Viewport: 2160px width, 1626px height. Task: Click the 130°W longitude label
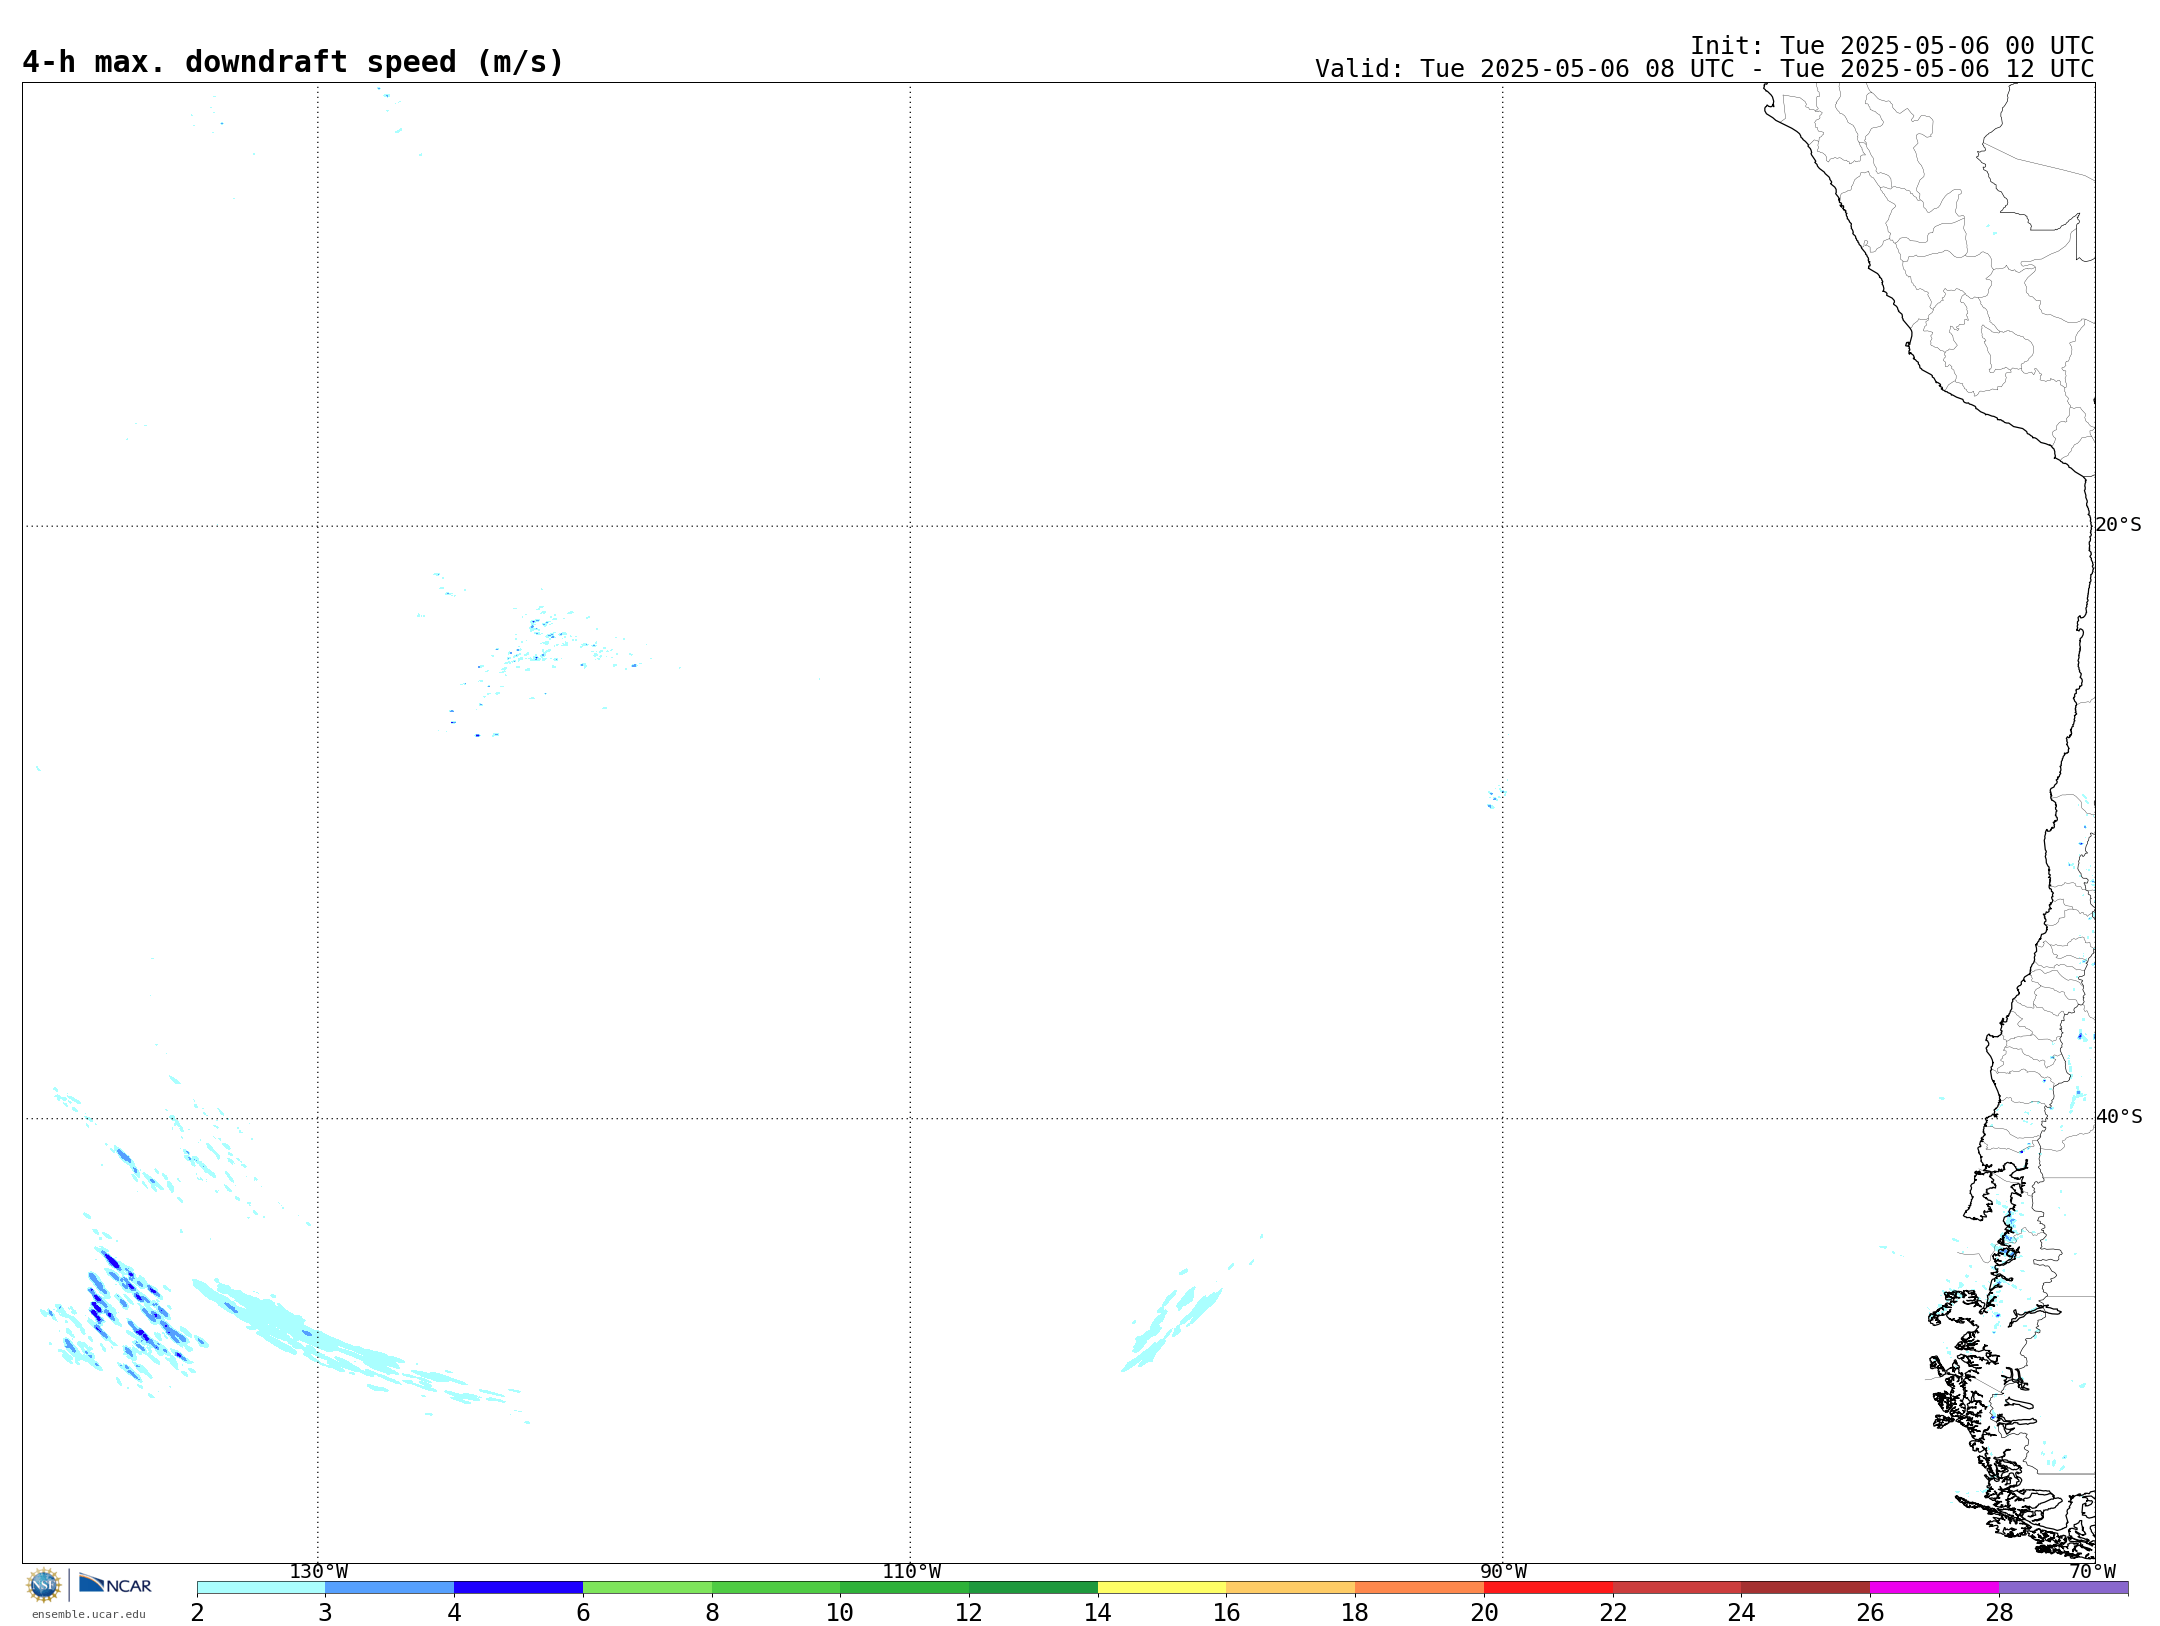click(319, 1572)
